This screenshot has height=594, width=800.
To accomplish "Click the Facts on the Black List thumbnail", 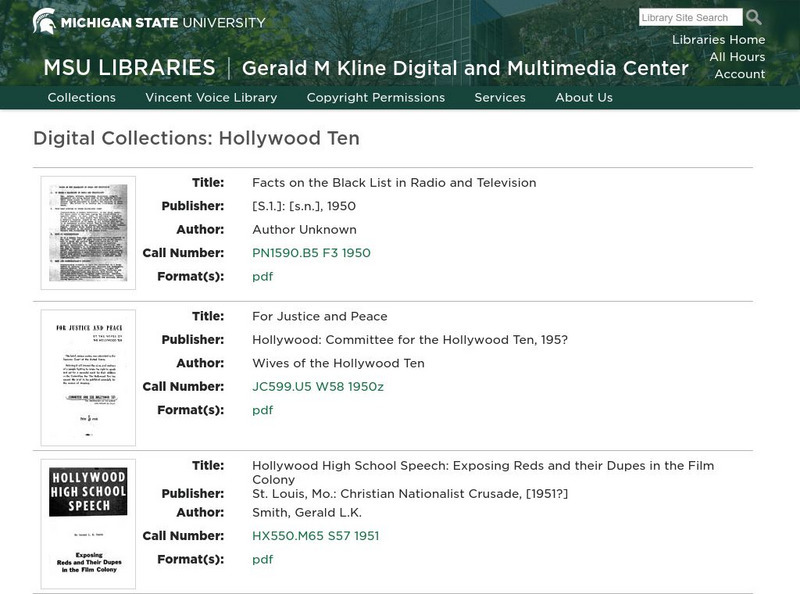I will 88,233.
